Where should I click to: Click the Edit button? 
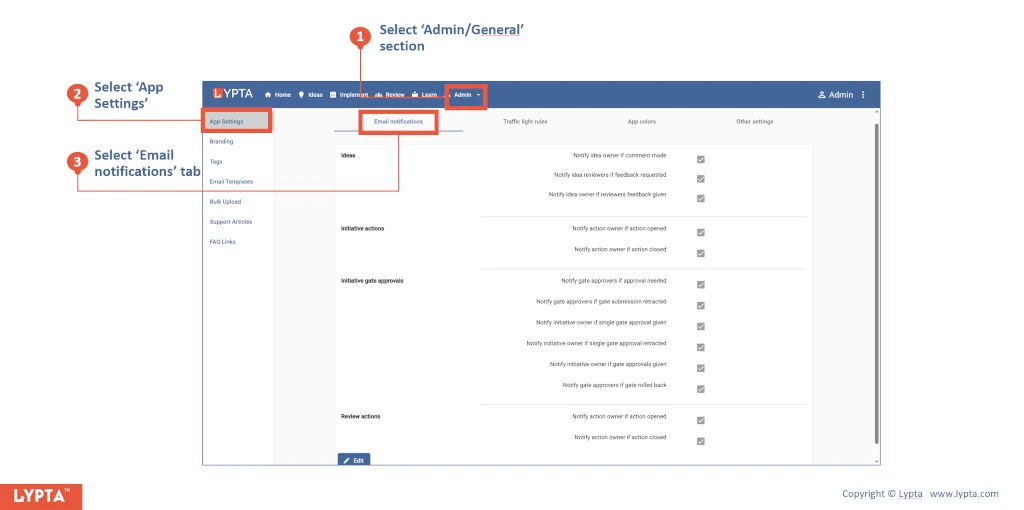click(354, 460)
